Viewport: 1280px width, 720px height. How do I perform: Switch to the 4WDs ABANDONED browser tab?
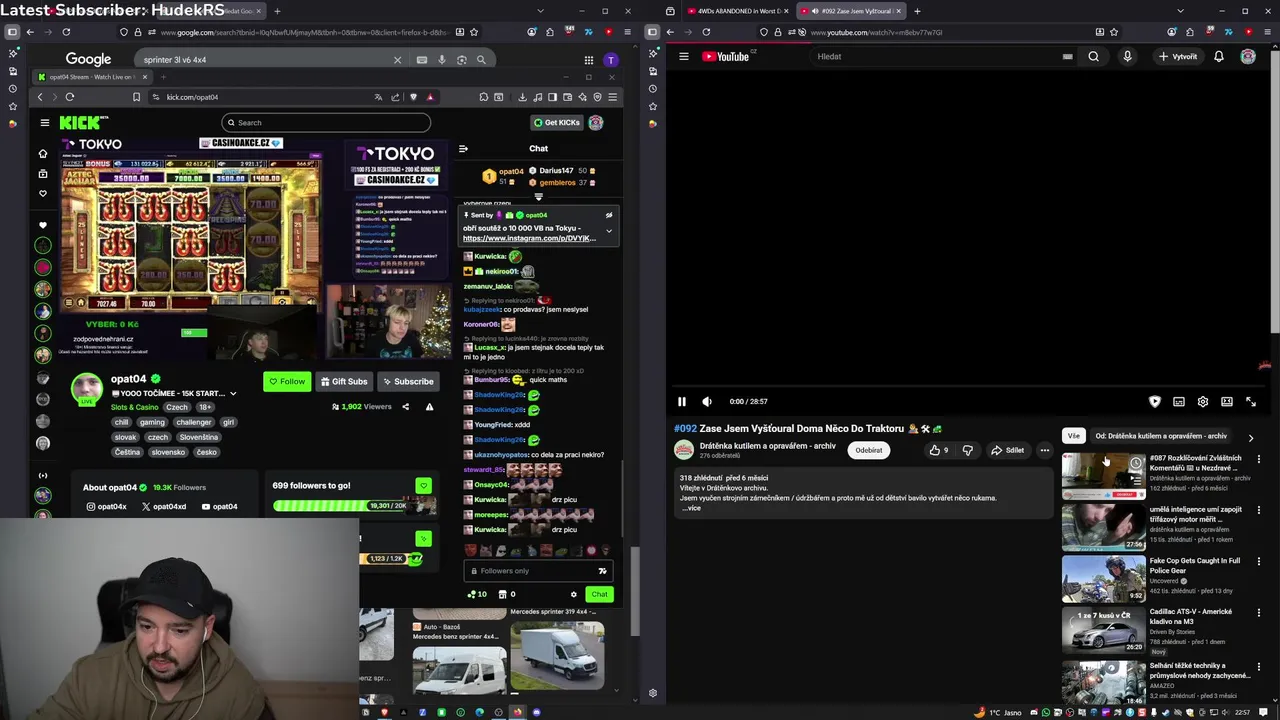click(x=738, y=11)
